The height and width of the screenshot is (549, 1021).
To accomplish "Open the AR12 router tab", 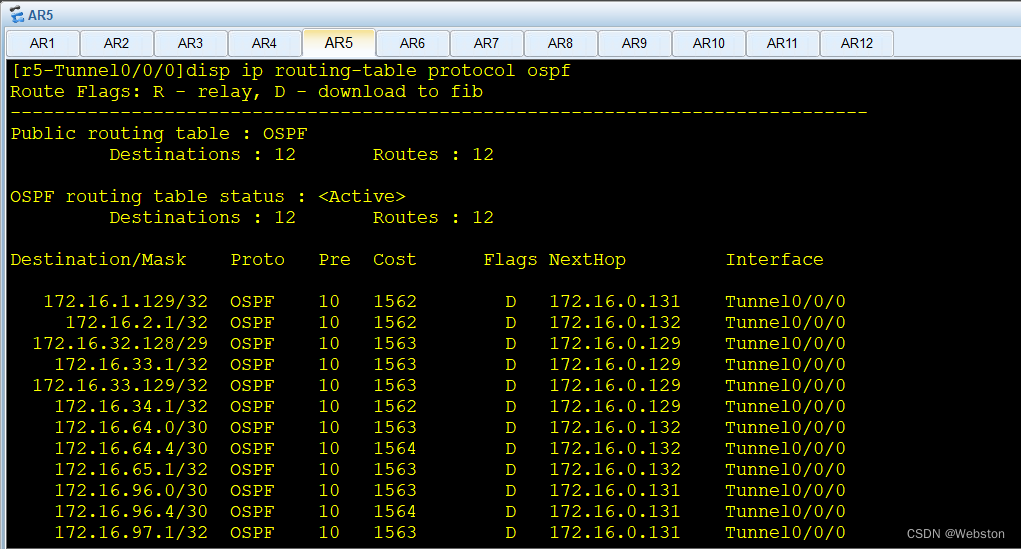I will pos(856,44).
